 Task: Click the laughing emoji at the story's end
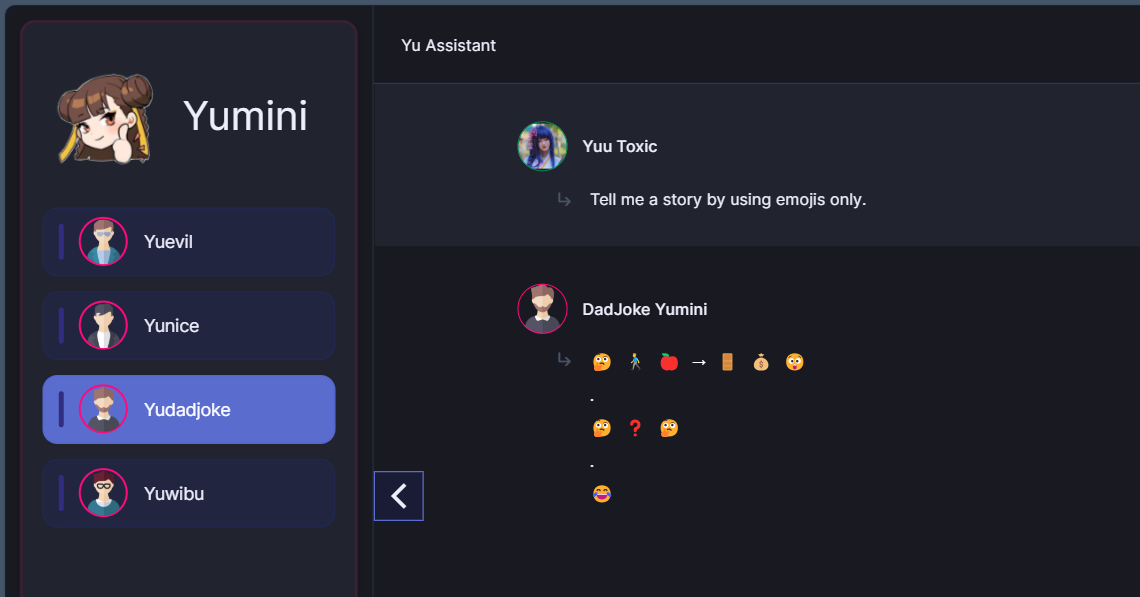[x=601, y=494]
